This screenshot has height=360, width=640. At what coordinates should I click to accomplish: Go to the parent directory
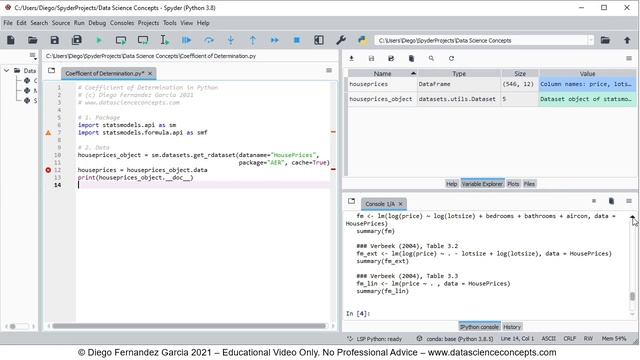627,40
